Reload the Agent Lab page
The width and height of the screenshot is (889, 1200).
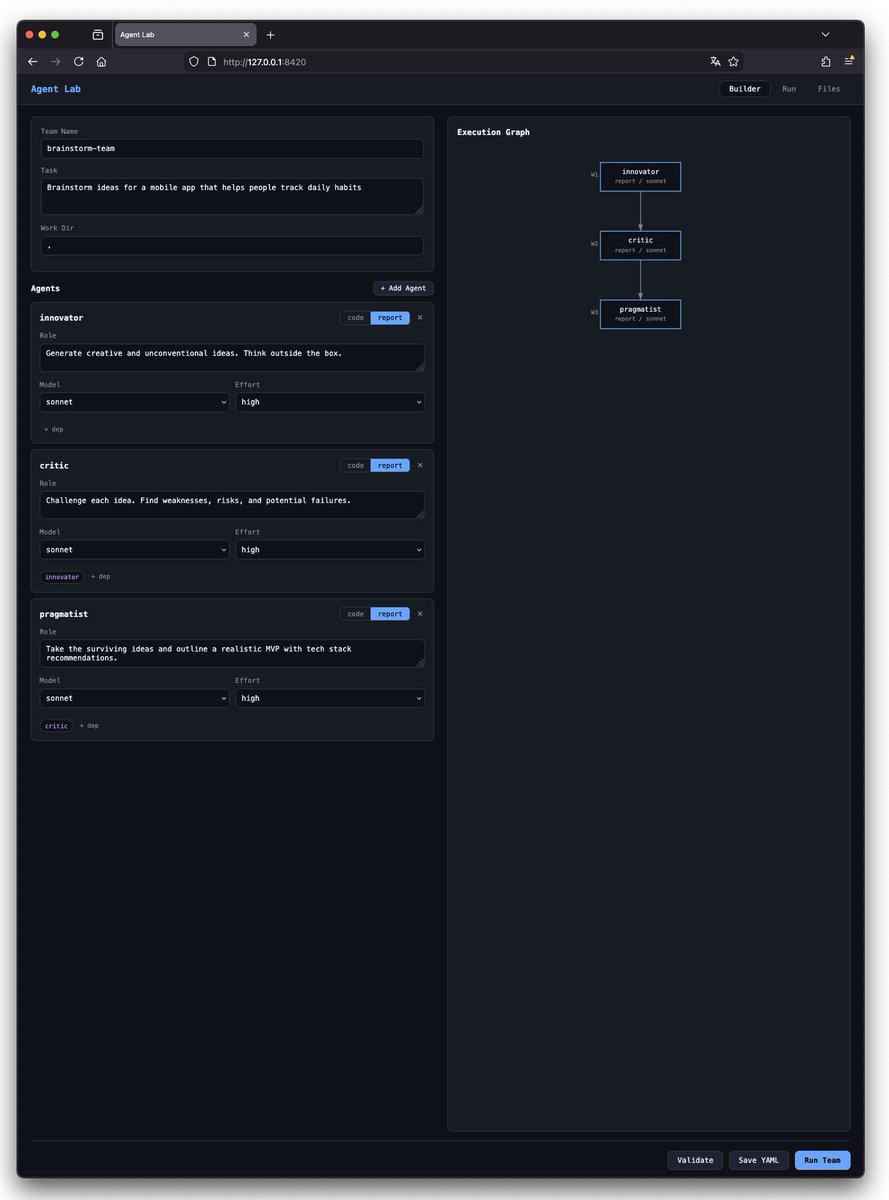pos(79,61)
